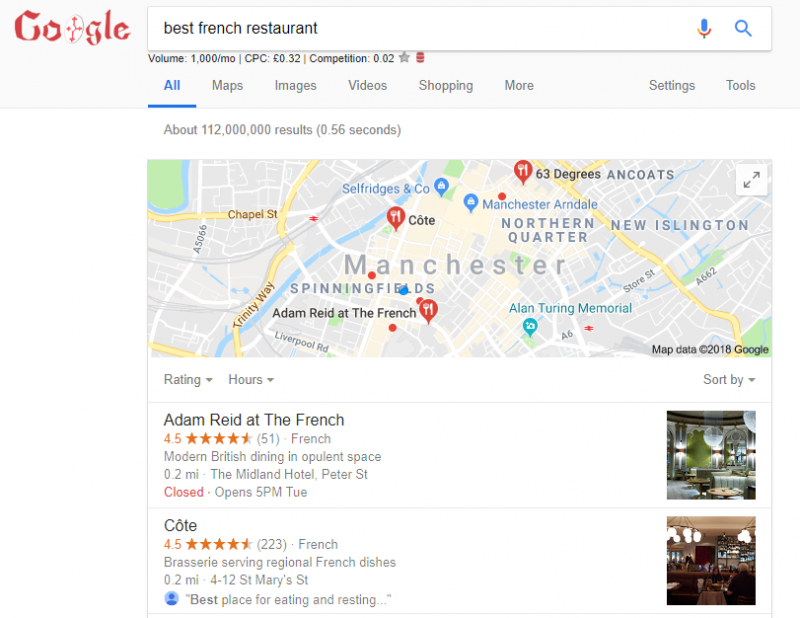
Task: Open the Hours filter dropdown
Action: click(251, 380)
